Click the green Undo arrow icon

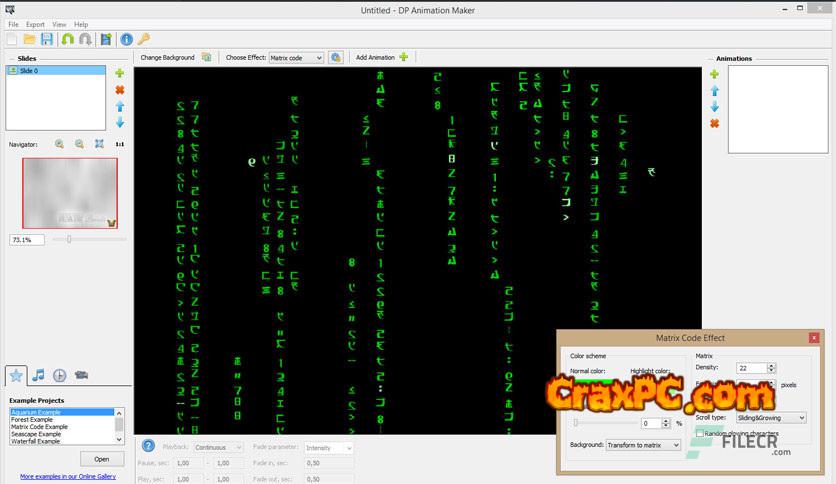(68, 39)
